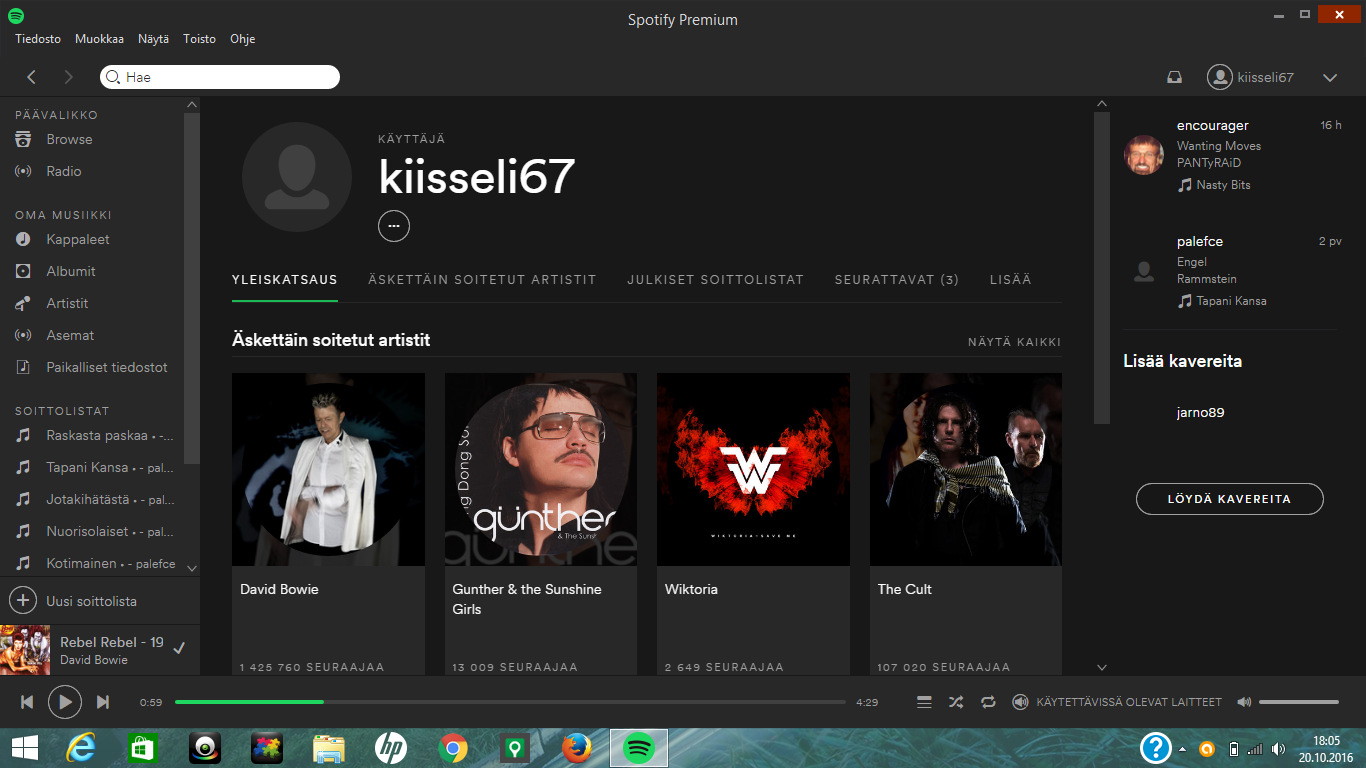Open the David Bowie artist thumbnail

point(328,470)
